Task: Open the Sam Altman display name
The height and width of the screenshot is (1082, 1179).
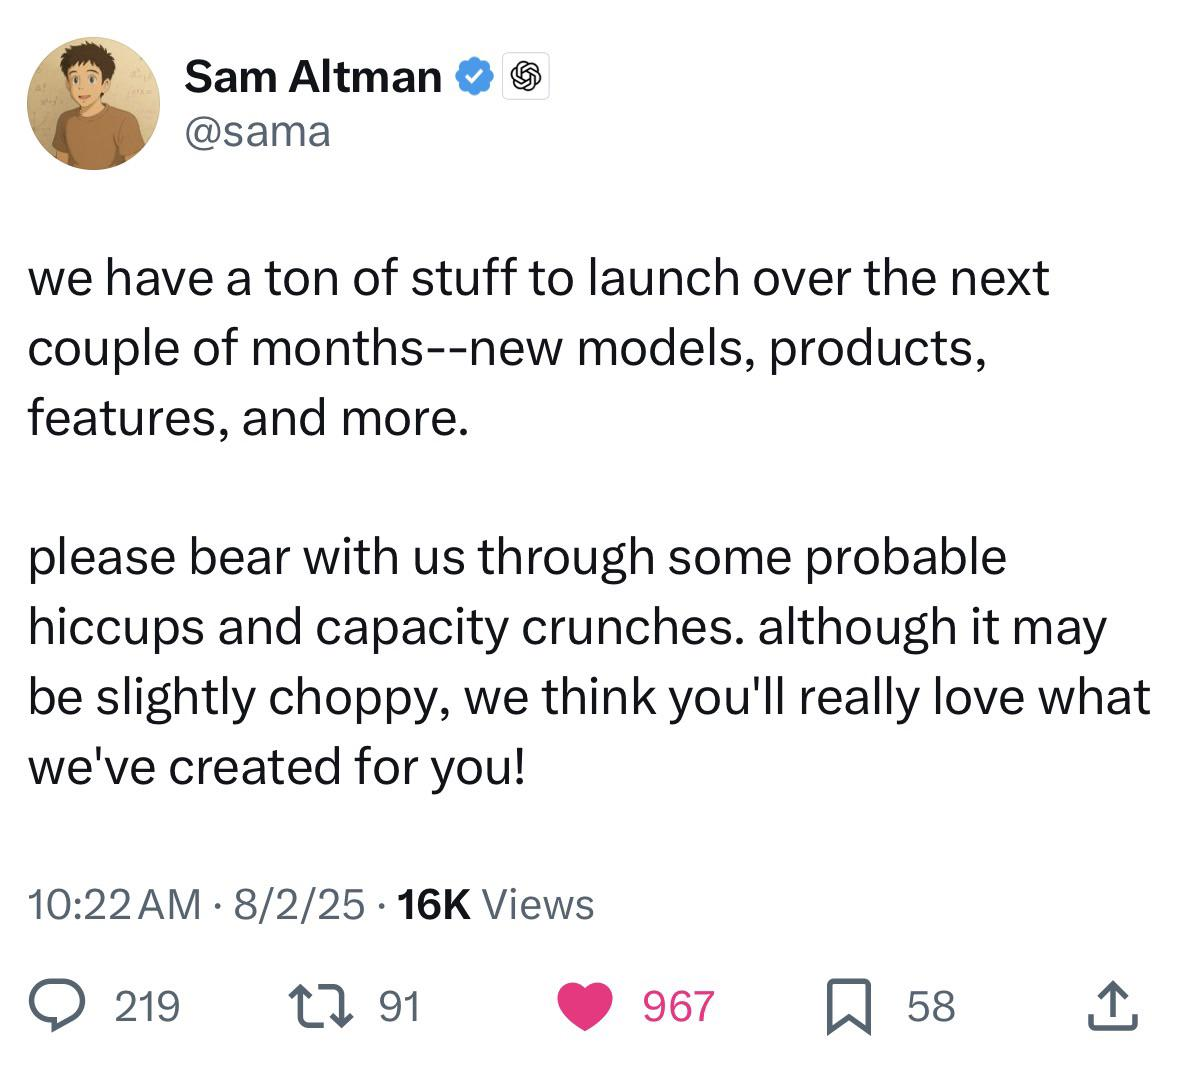Action: (x=313, y=77)
